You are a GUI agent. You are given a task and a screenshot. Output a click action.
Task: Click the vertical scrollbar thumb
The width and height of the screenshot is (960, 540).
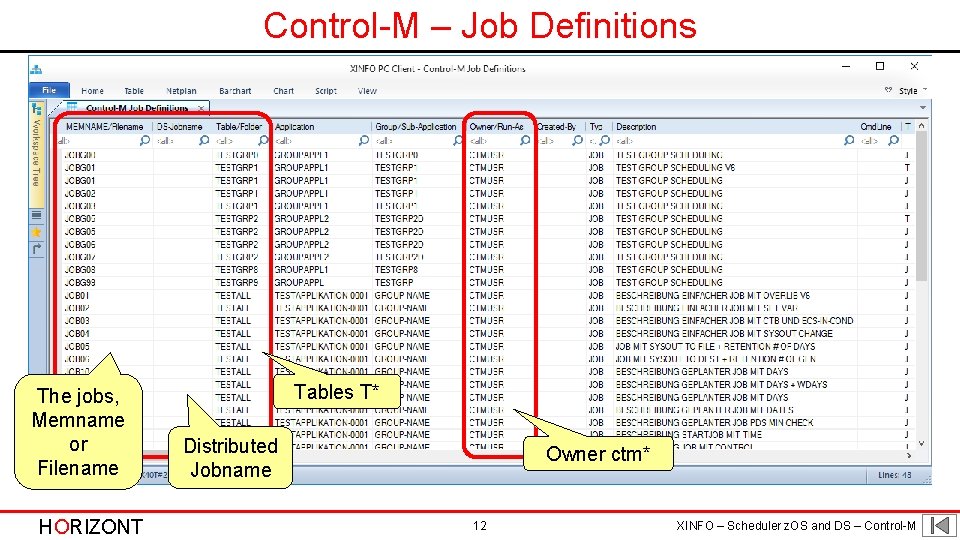921,206
